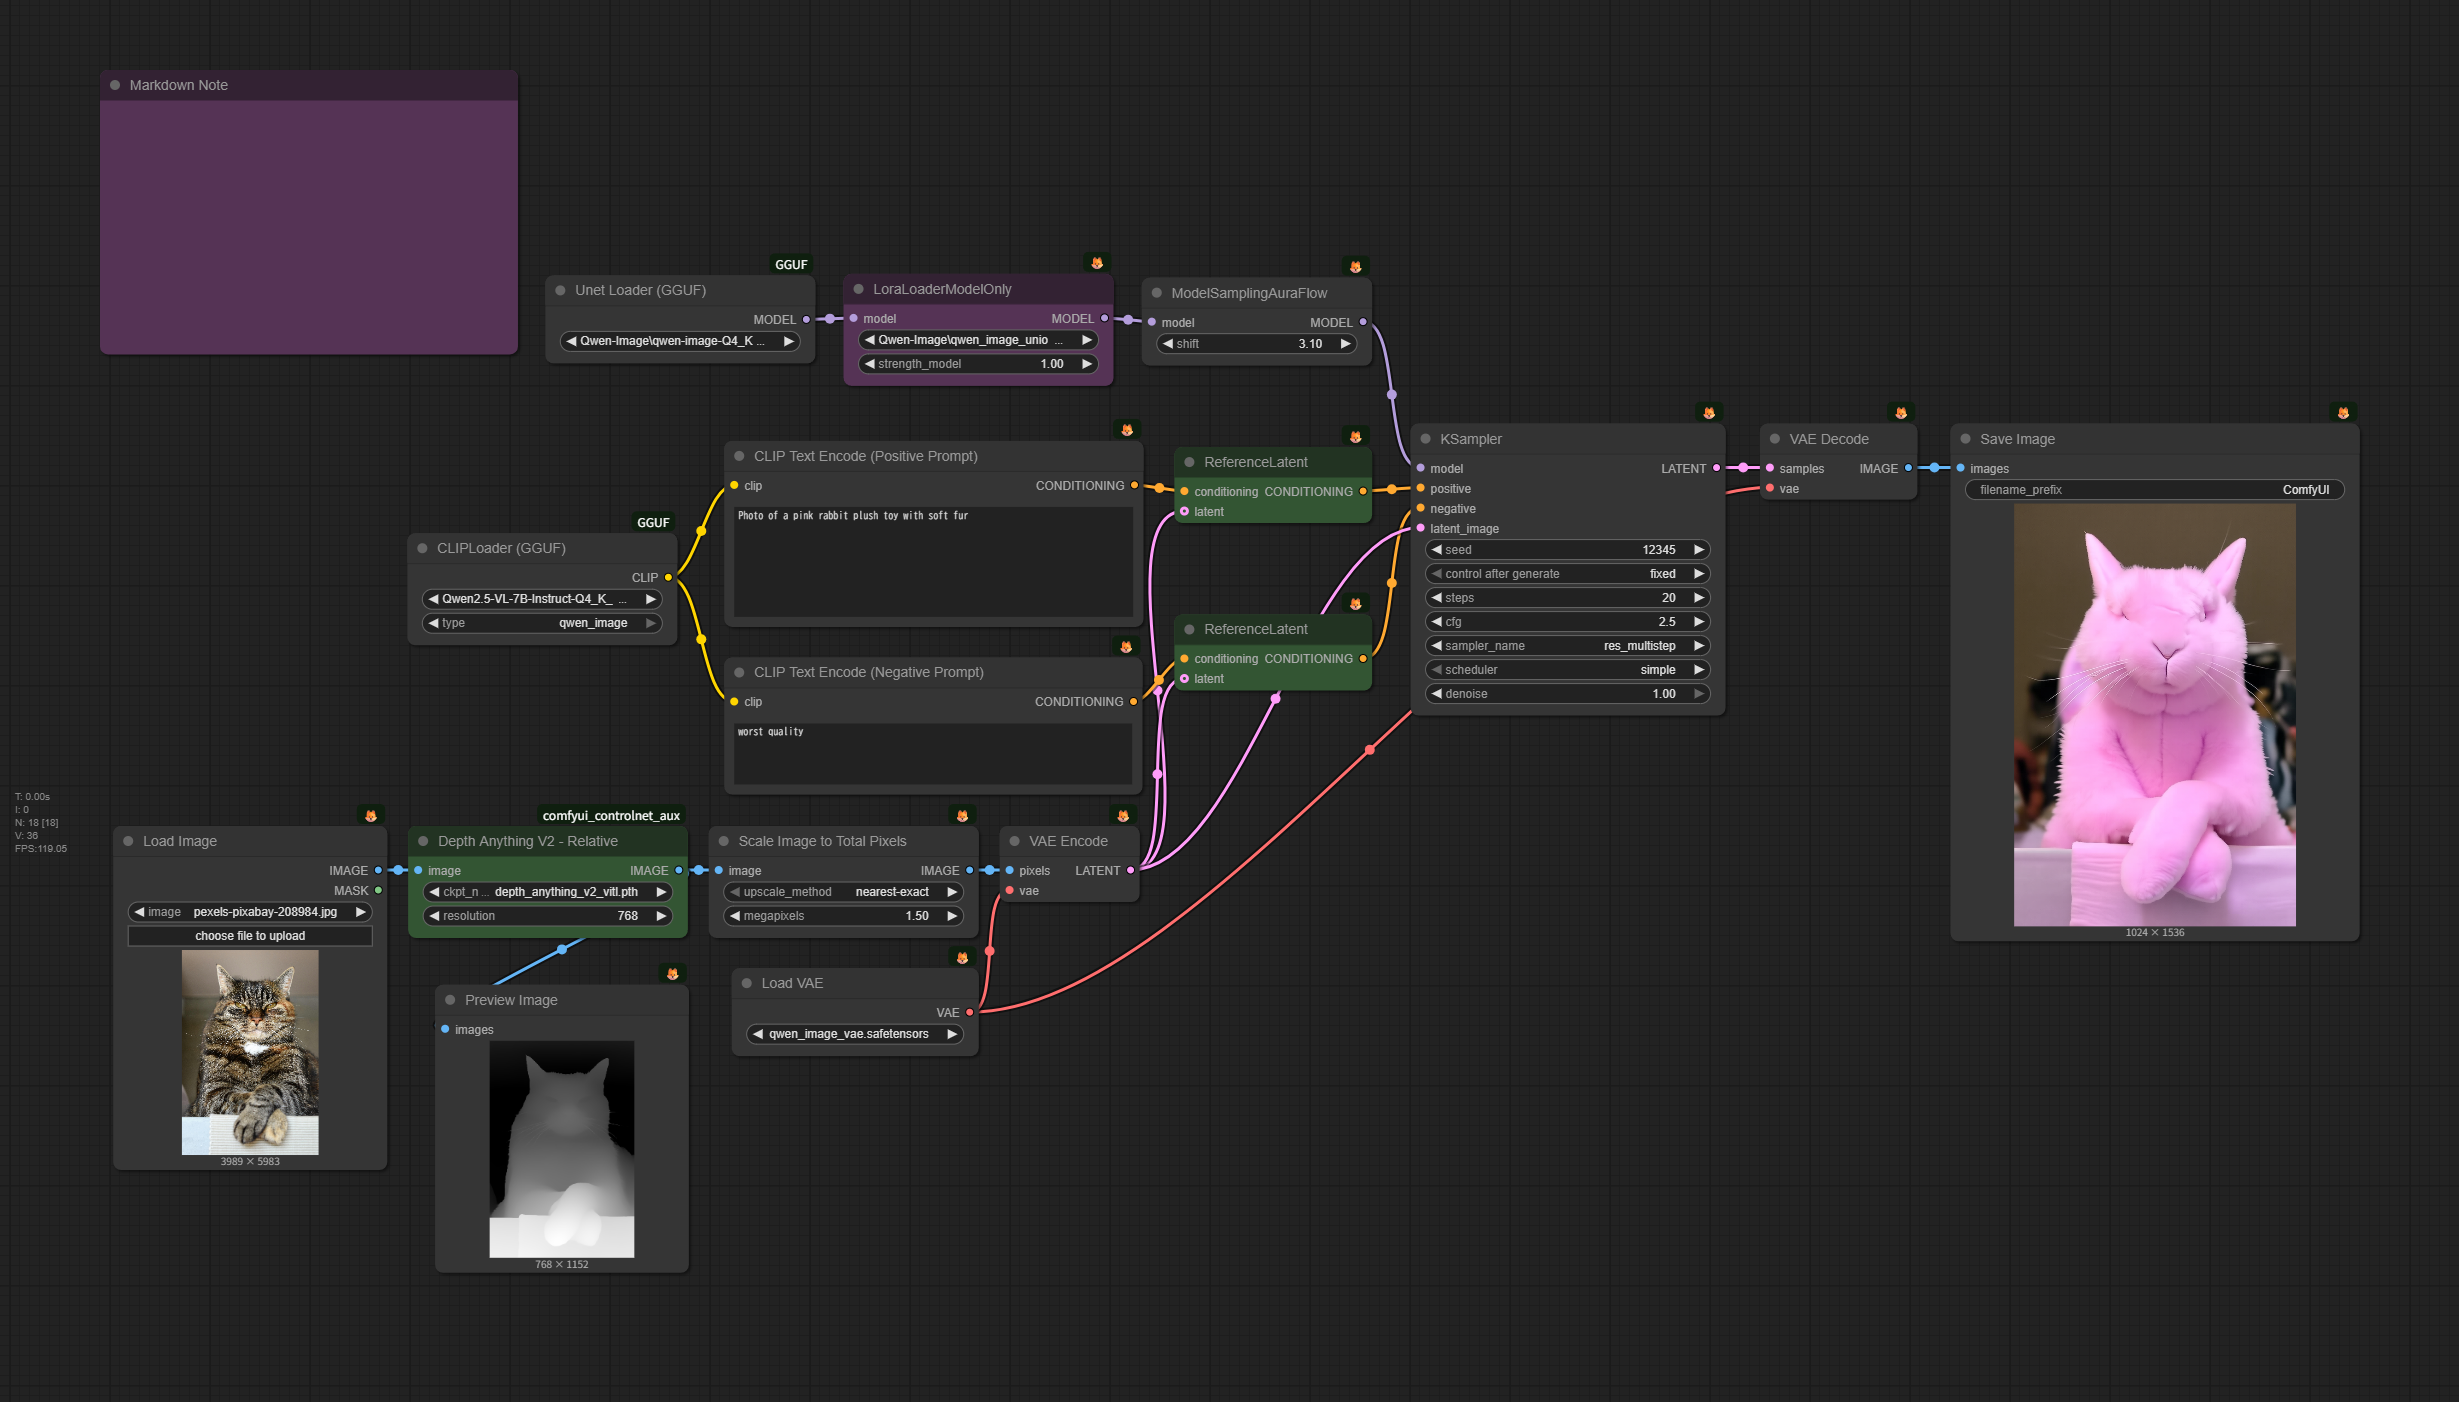Open upscale_method dropdown showing nearest-exact
The width and height of the screenshot is (2459, 1402).
click(x=842, y=892)
